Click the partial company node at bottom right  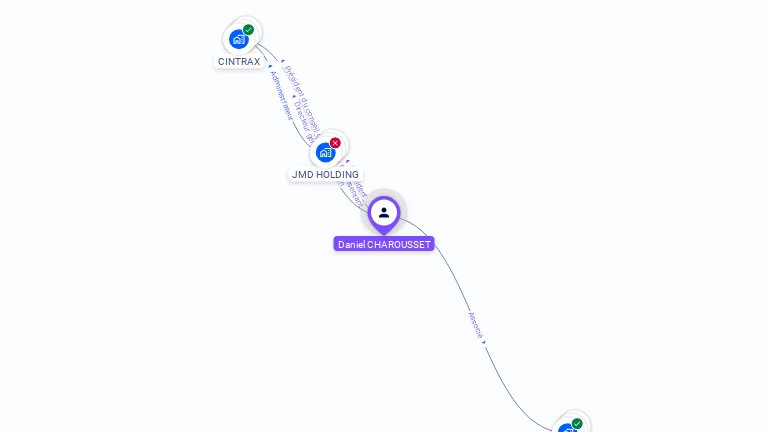[x=568, y=428]
